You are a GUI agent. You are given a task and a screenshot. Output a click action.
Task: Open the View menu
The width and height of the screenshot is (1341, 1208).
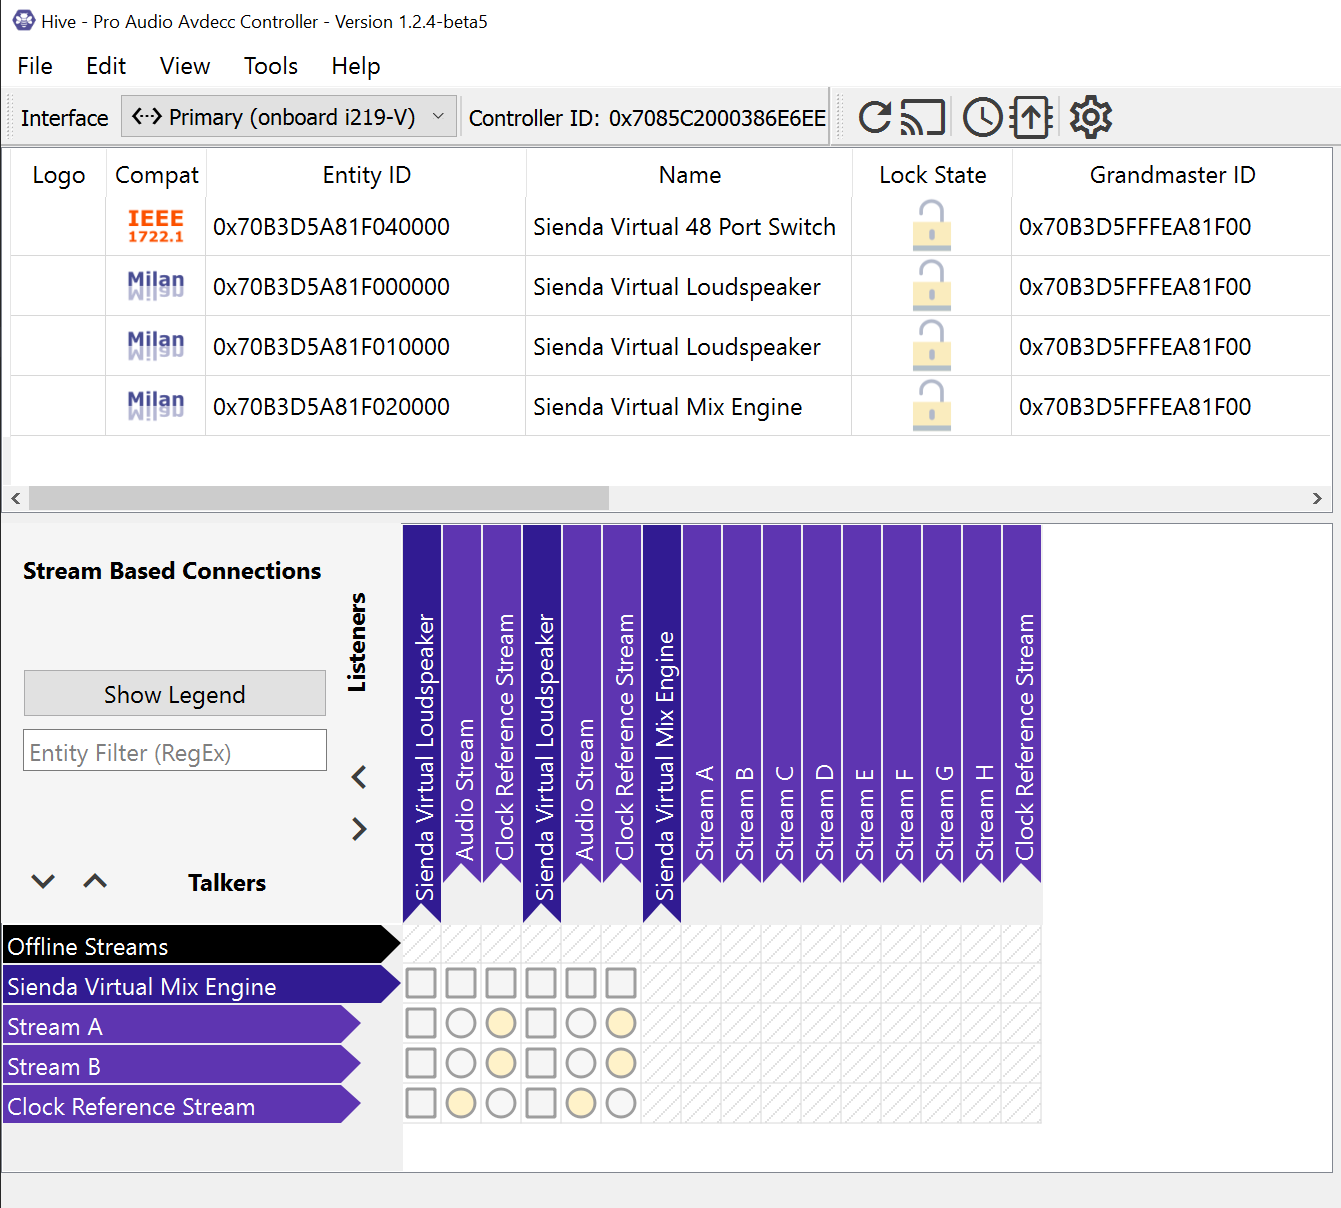tap(185, 66)
